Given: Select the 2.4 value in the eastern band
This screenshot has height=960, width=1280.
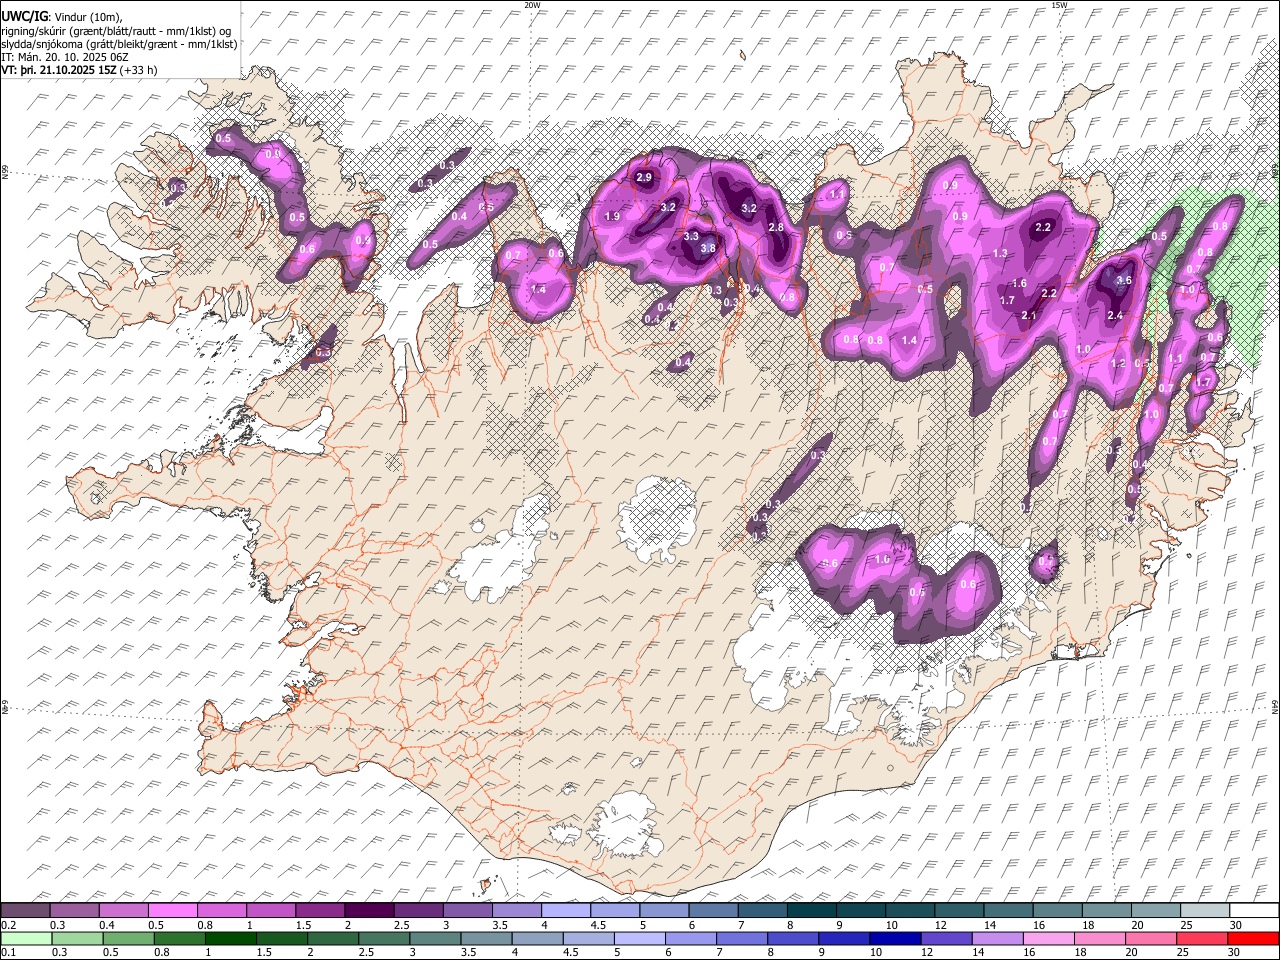Looking at the screenshot, I should pyautogui.click(x=1116, y=316).
